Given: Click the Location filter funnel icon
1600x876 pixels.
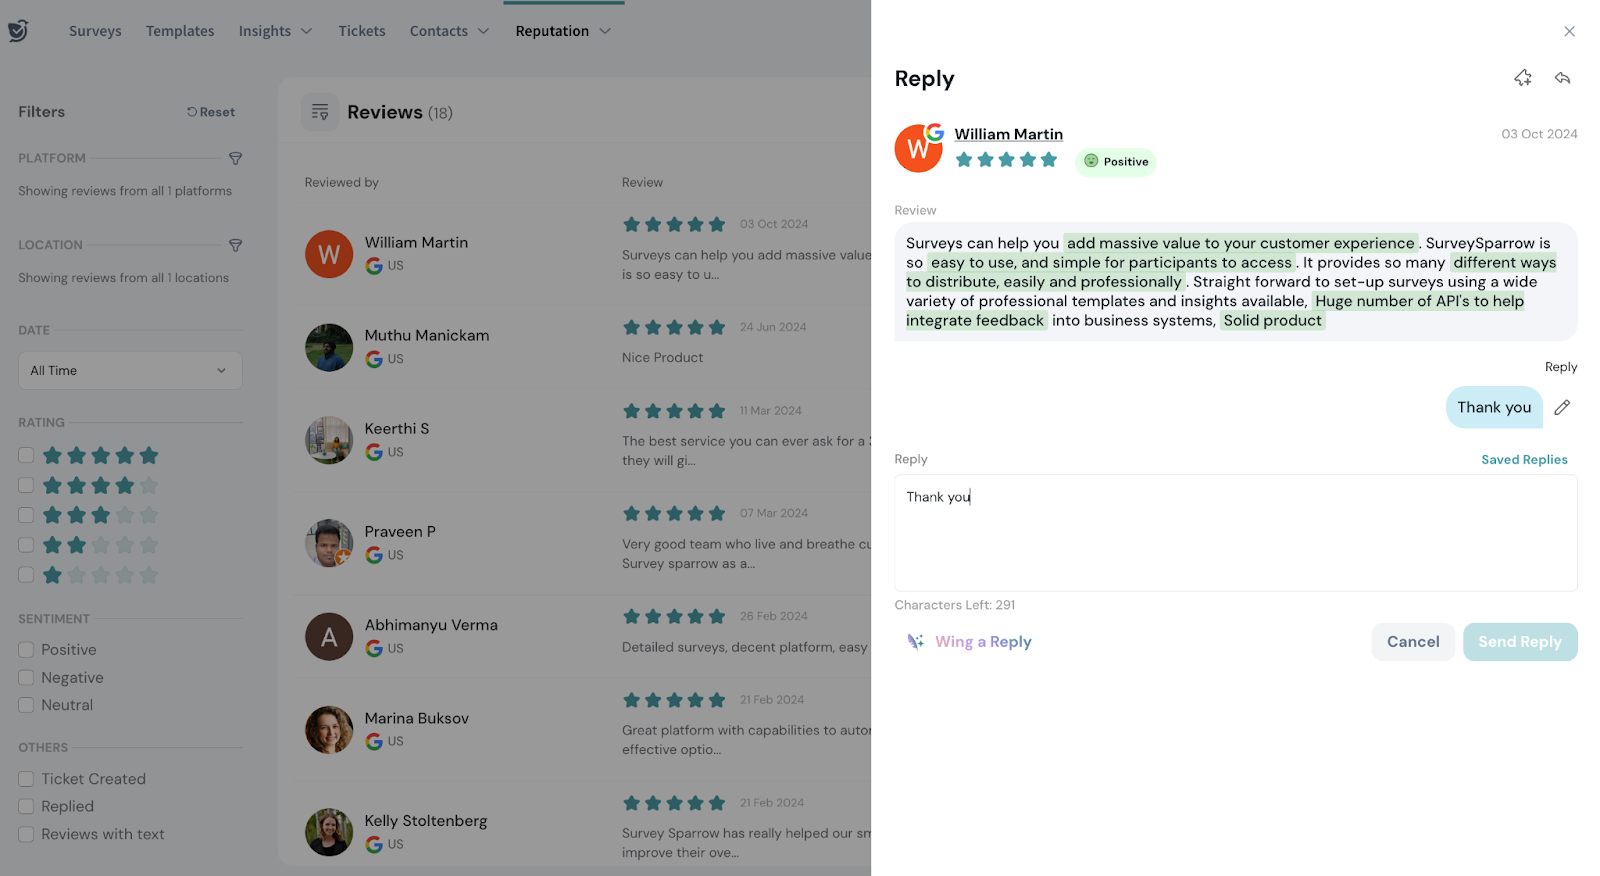Looking at the screenshot, I should coord(236,245).
